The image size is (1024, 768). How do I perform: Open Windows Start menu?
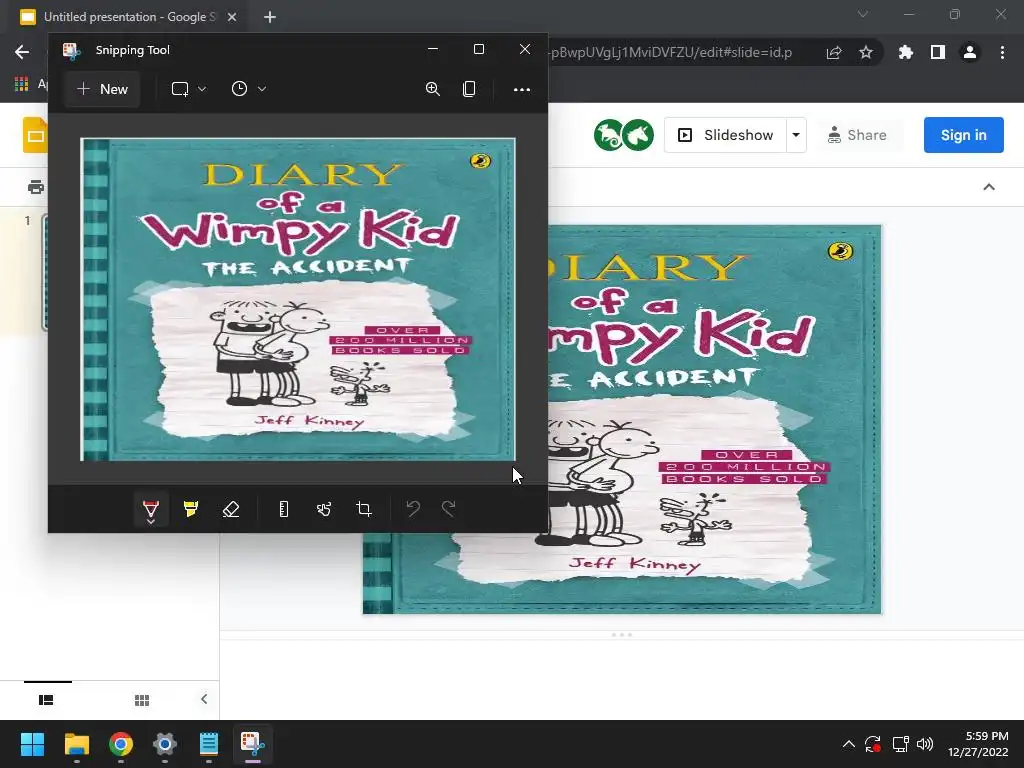(32, 744)
